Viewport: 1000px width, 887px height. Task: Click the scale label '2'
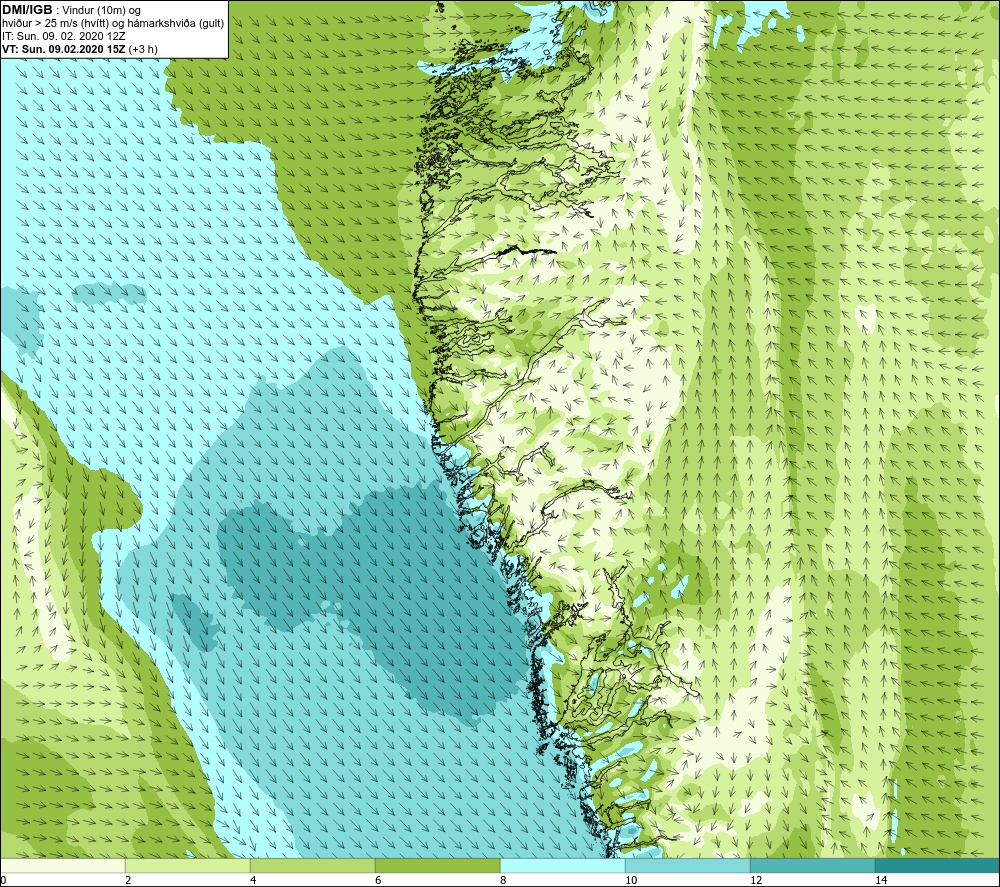coord(128,880)
